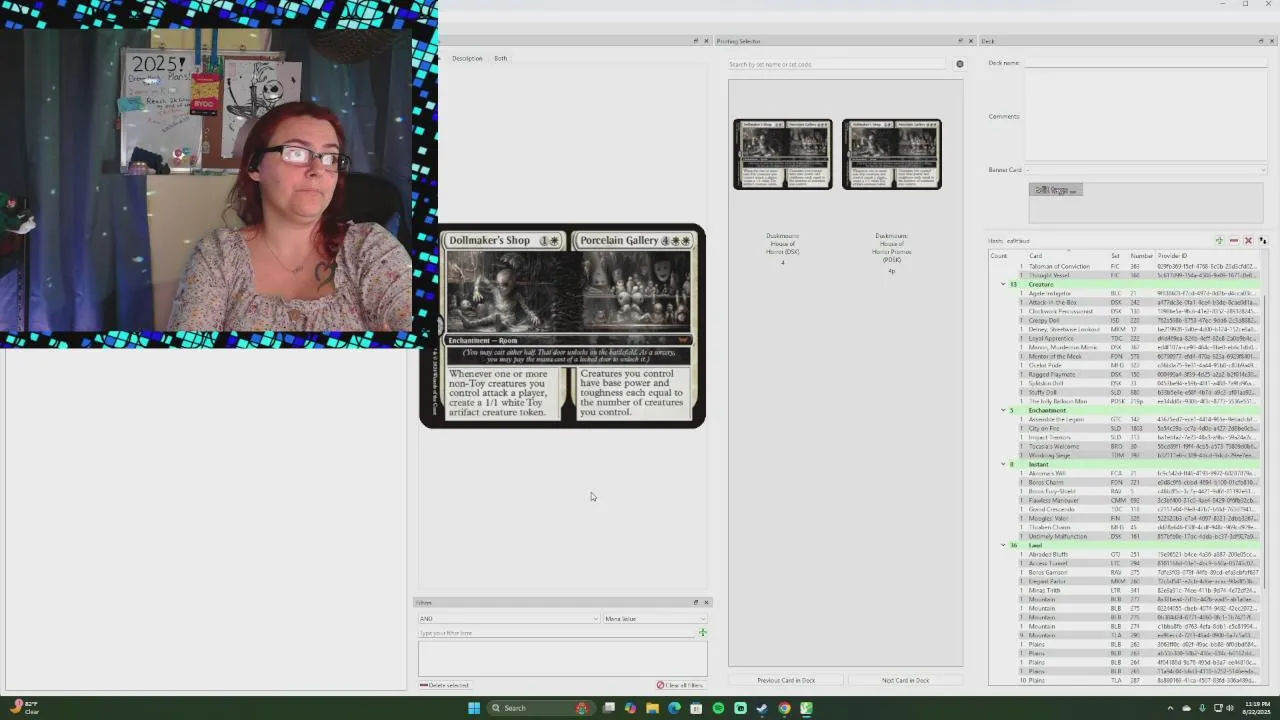Float the Deck dock panel

click(x=1260, y=41)
